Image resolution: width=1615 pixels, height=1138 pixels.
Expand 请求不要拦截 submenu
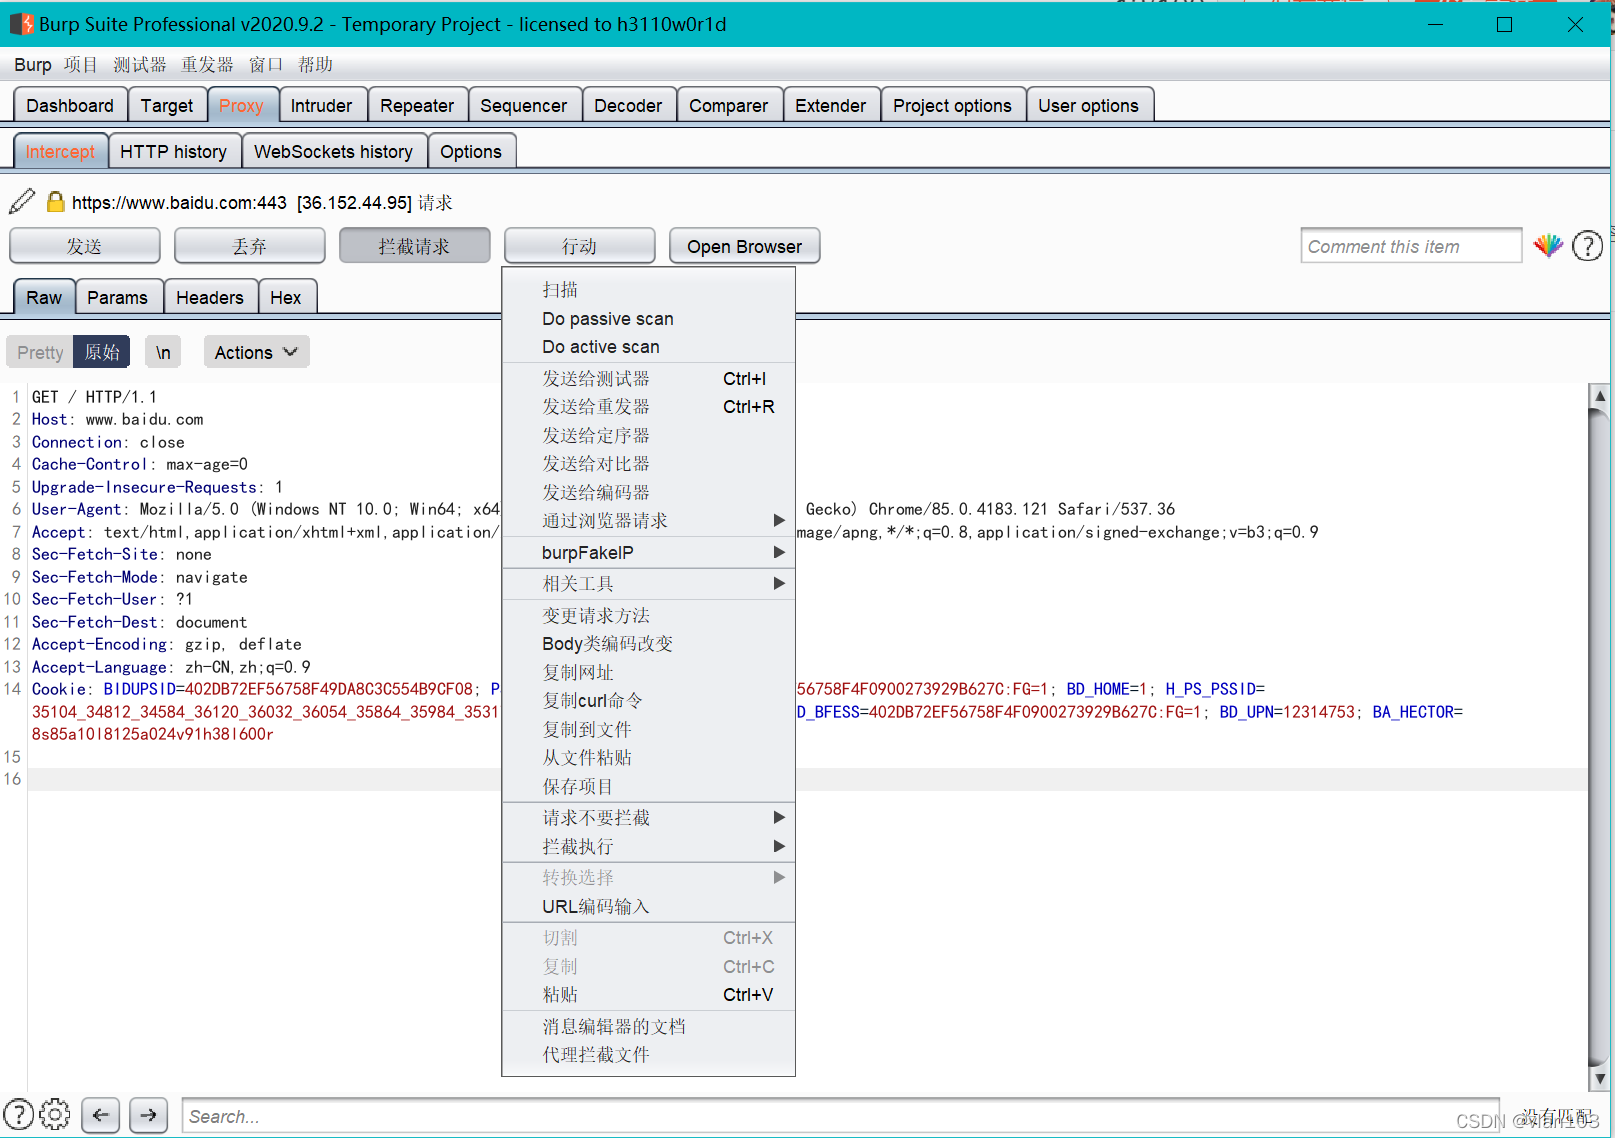(648, 818)
